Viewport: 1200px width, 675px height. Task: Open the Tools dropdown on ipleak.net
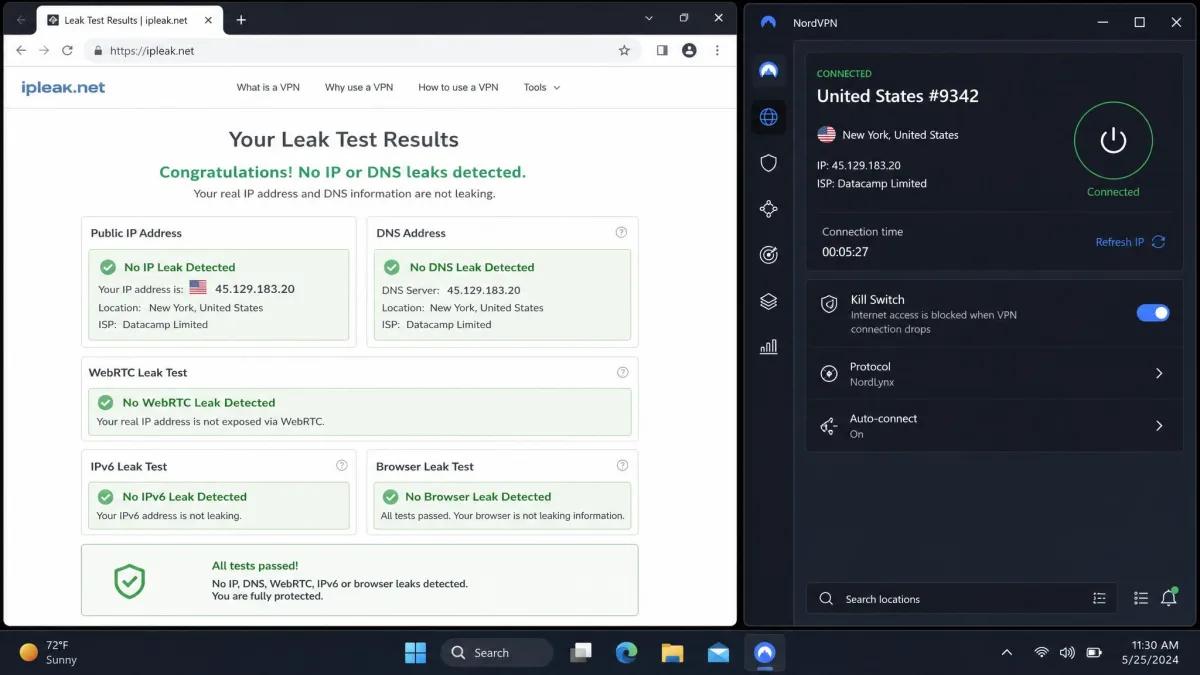[x=541, y=87]
